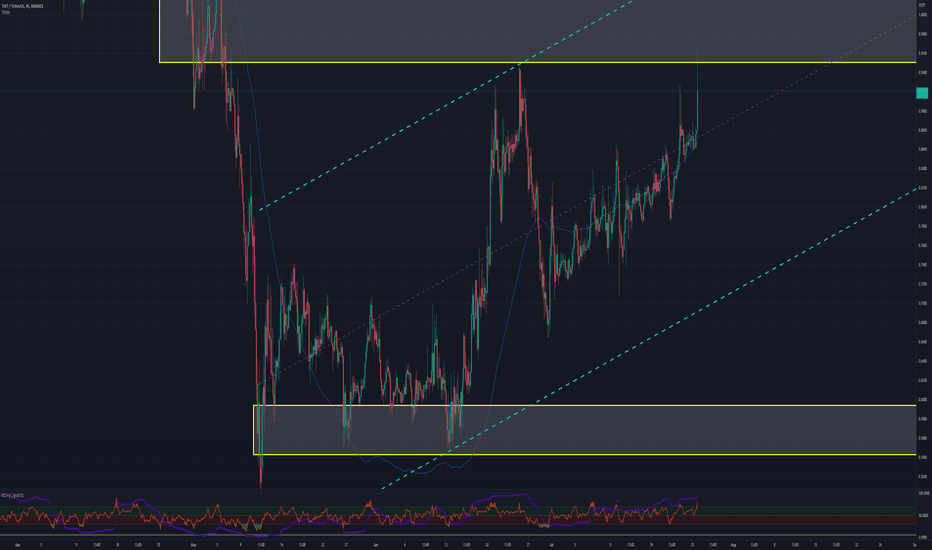
Task: Click the TWT/TetherUS symbol title
Action: click(x=23, y=6)
